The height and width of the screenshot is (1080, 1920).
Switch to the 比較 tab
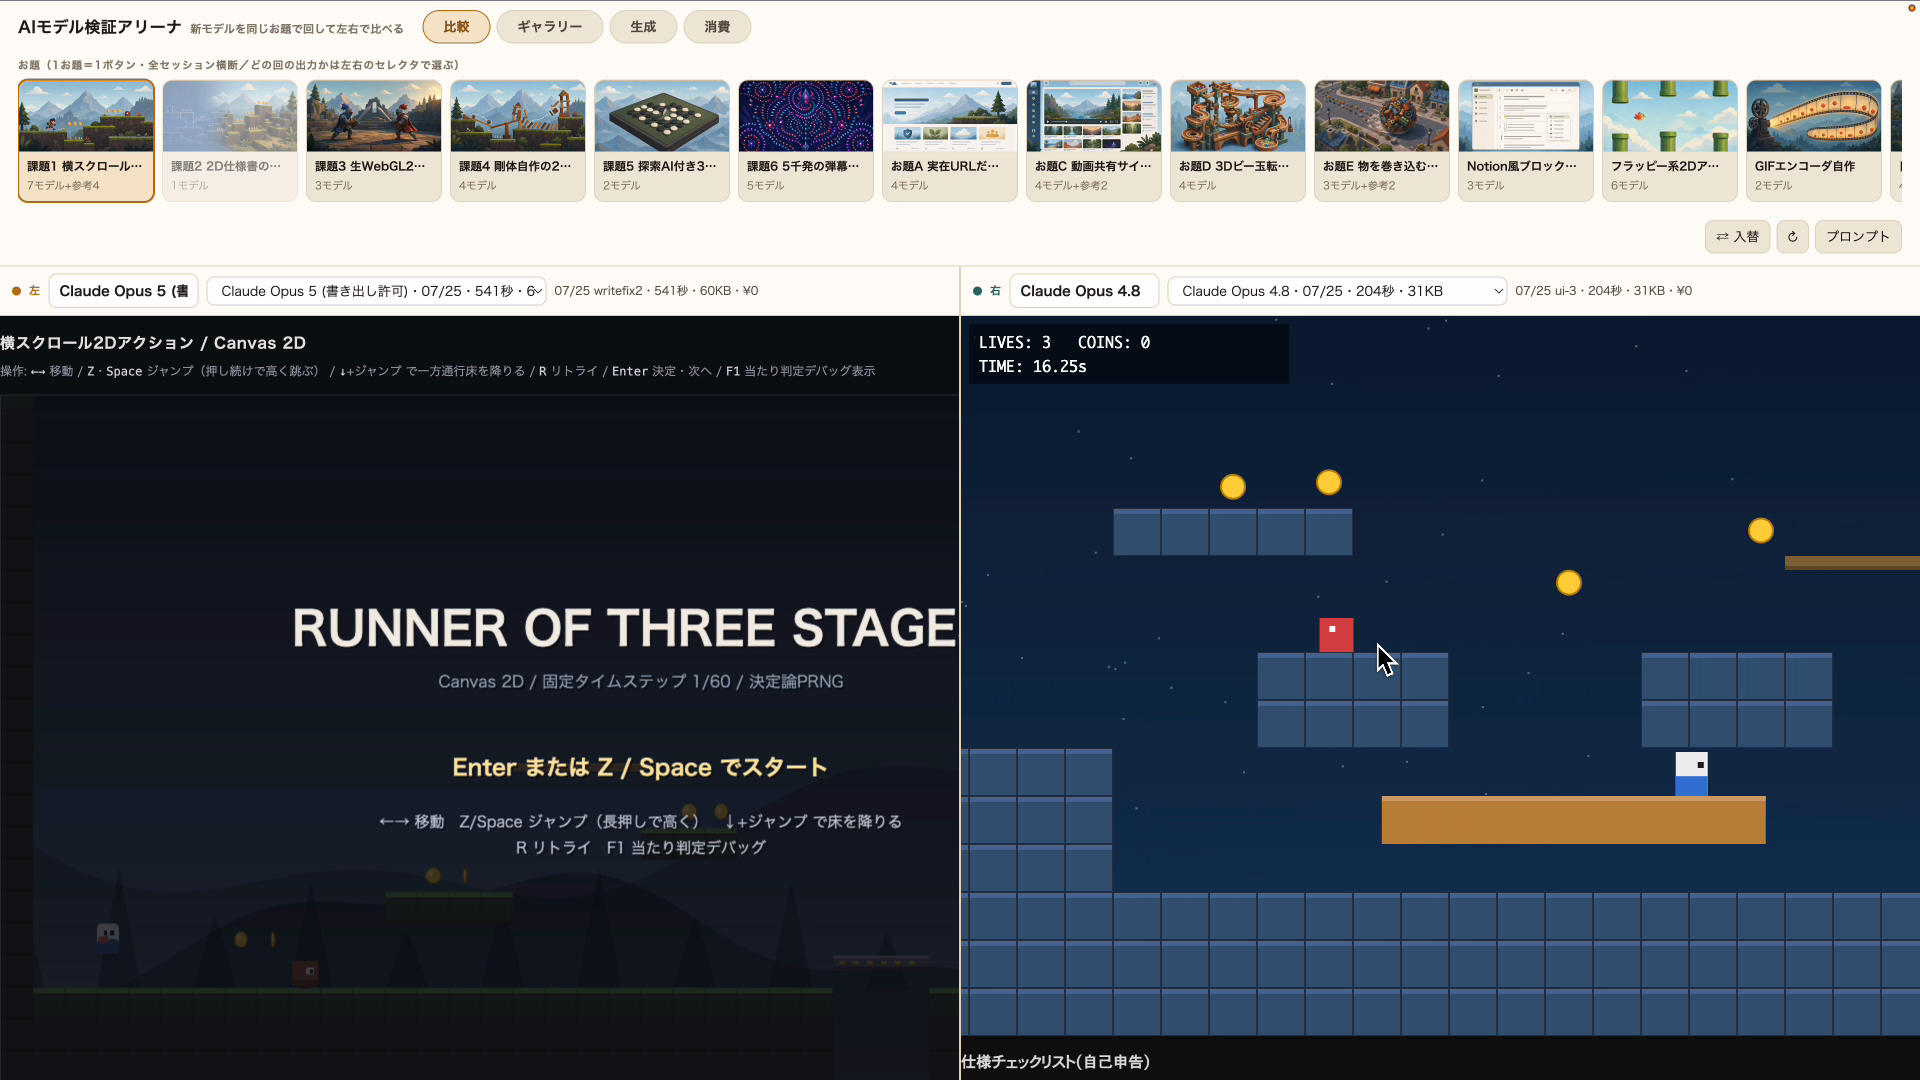[456, 27]
